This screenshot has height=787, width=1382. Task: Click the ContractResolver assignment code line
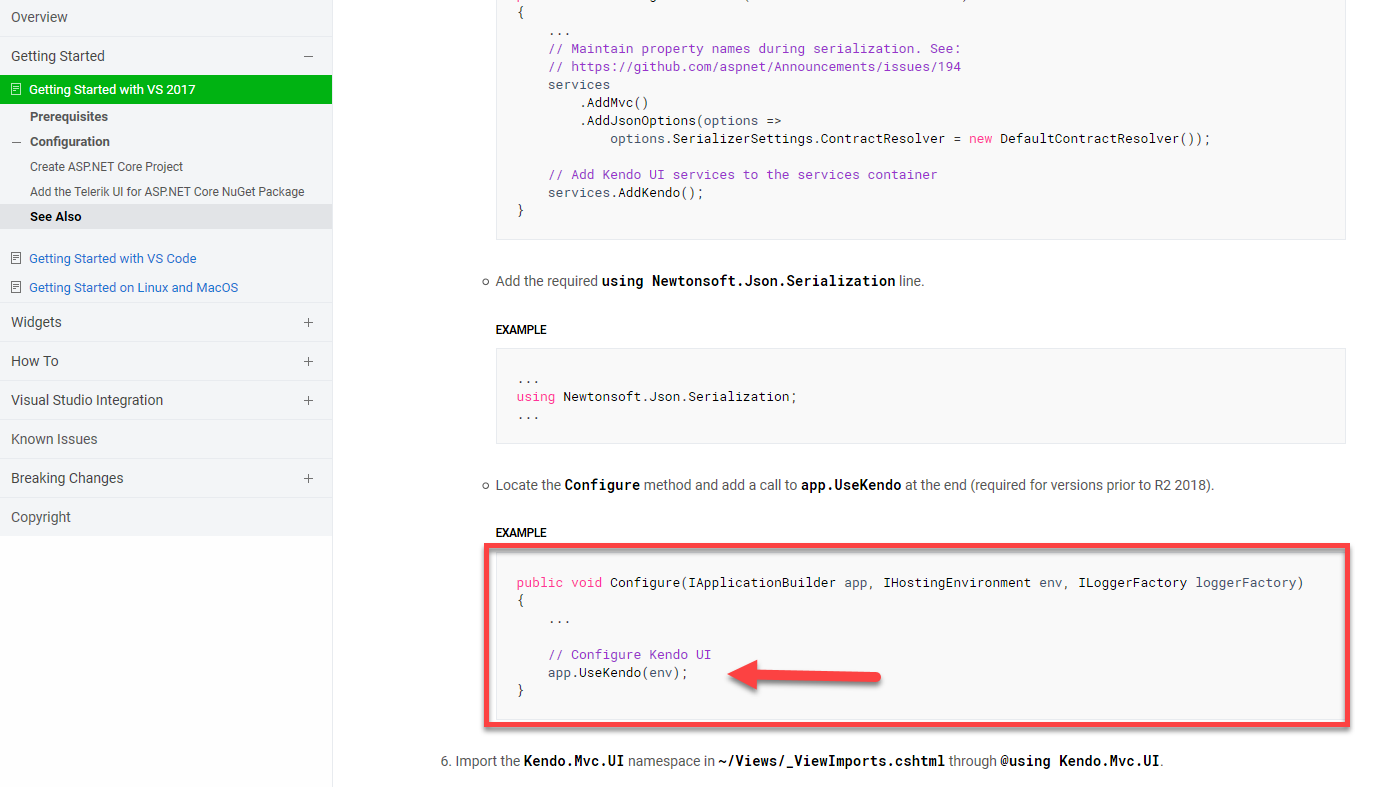(910, 139)
